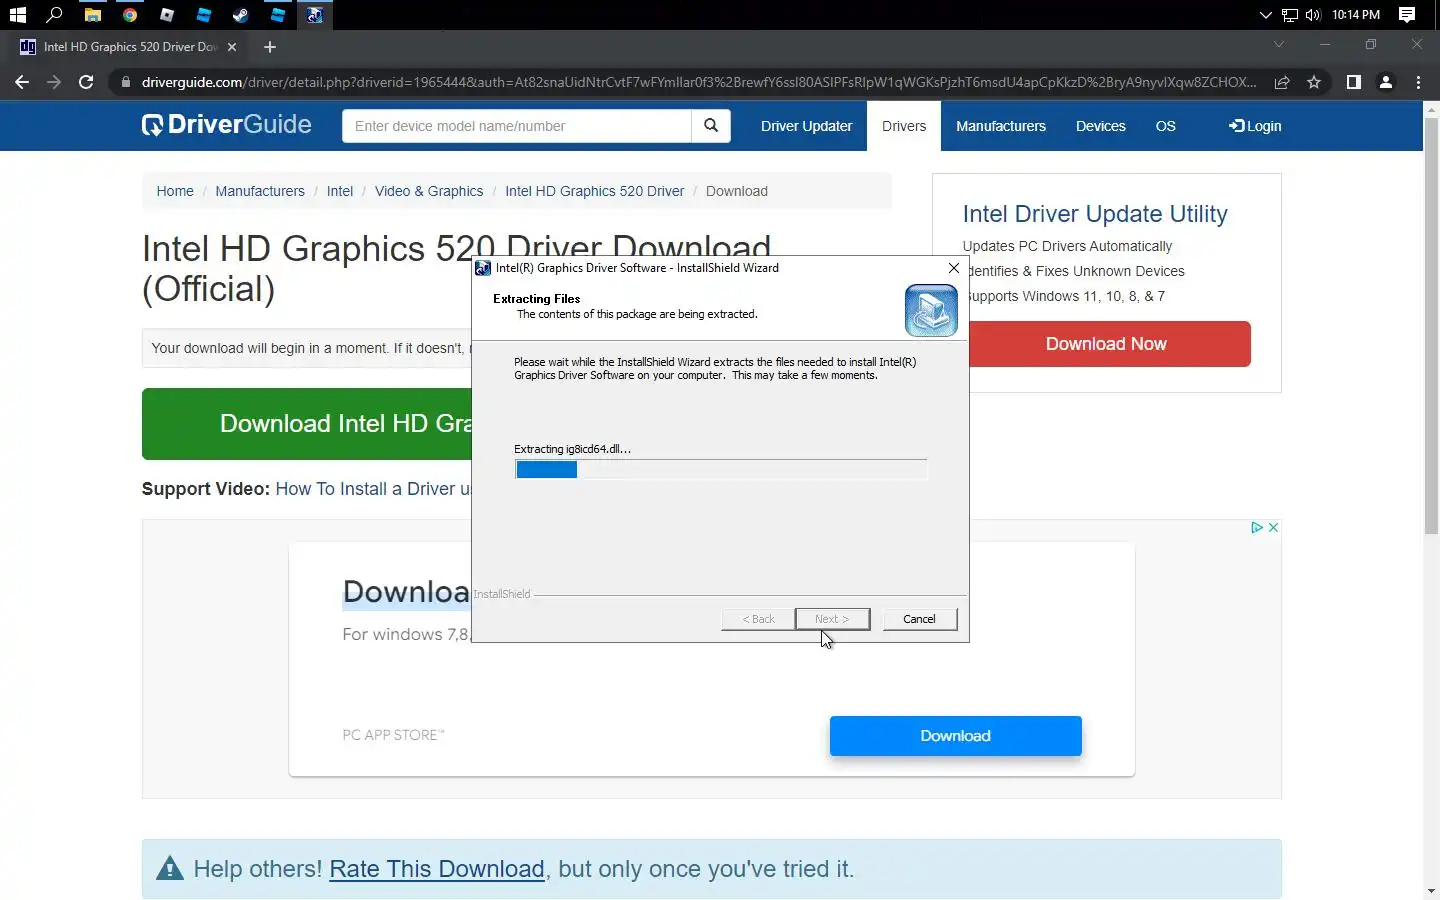Click the scrollbar down arrow
Image resolution: width=1440 pixels, height=900 pixels.
coord(1431,891)
